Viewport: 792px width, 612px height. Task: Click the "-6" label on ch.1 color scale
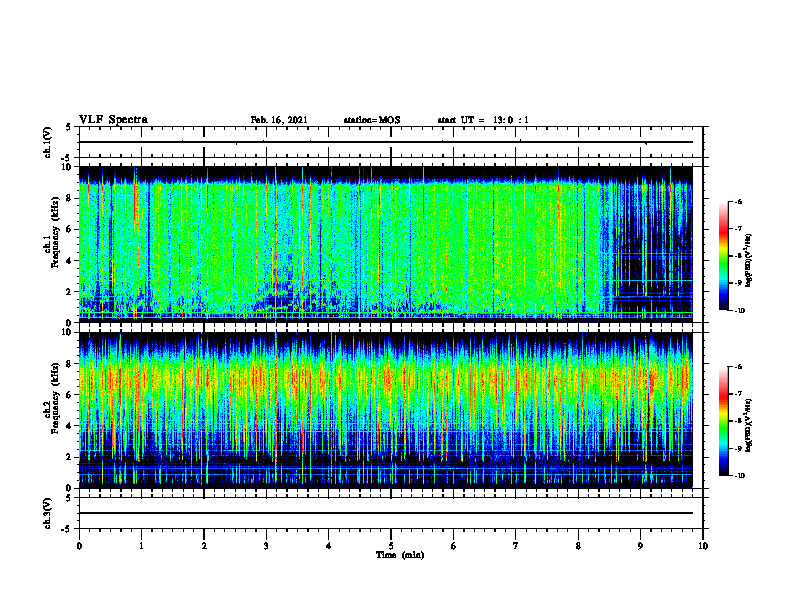[x=738, y=201]
